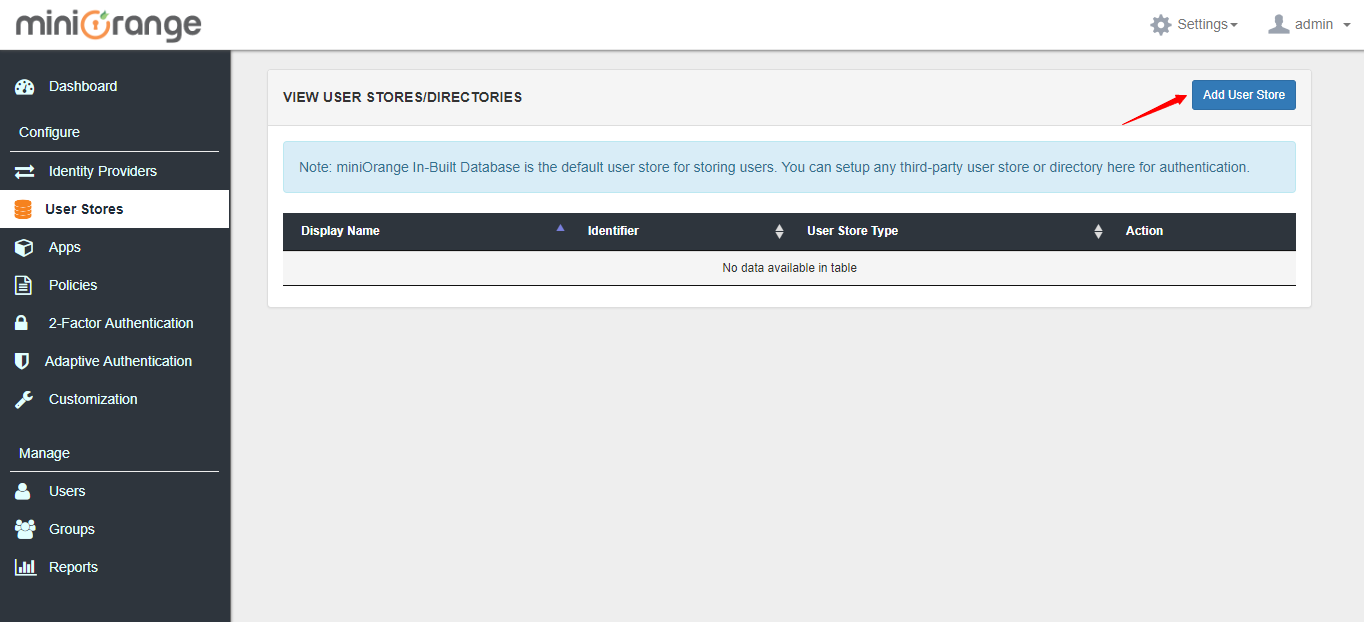This screenshot has height=622, width=1364.
Task: Select the Apps icon in the sidebar
Action: pyautogui.click(x=24, y=247)
